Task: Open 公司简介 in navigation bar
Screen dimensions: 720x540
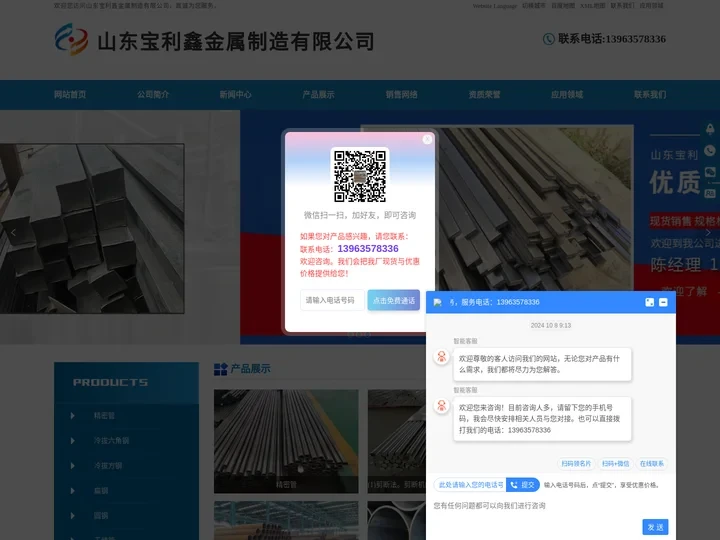Action: pos(153,95)
